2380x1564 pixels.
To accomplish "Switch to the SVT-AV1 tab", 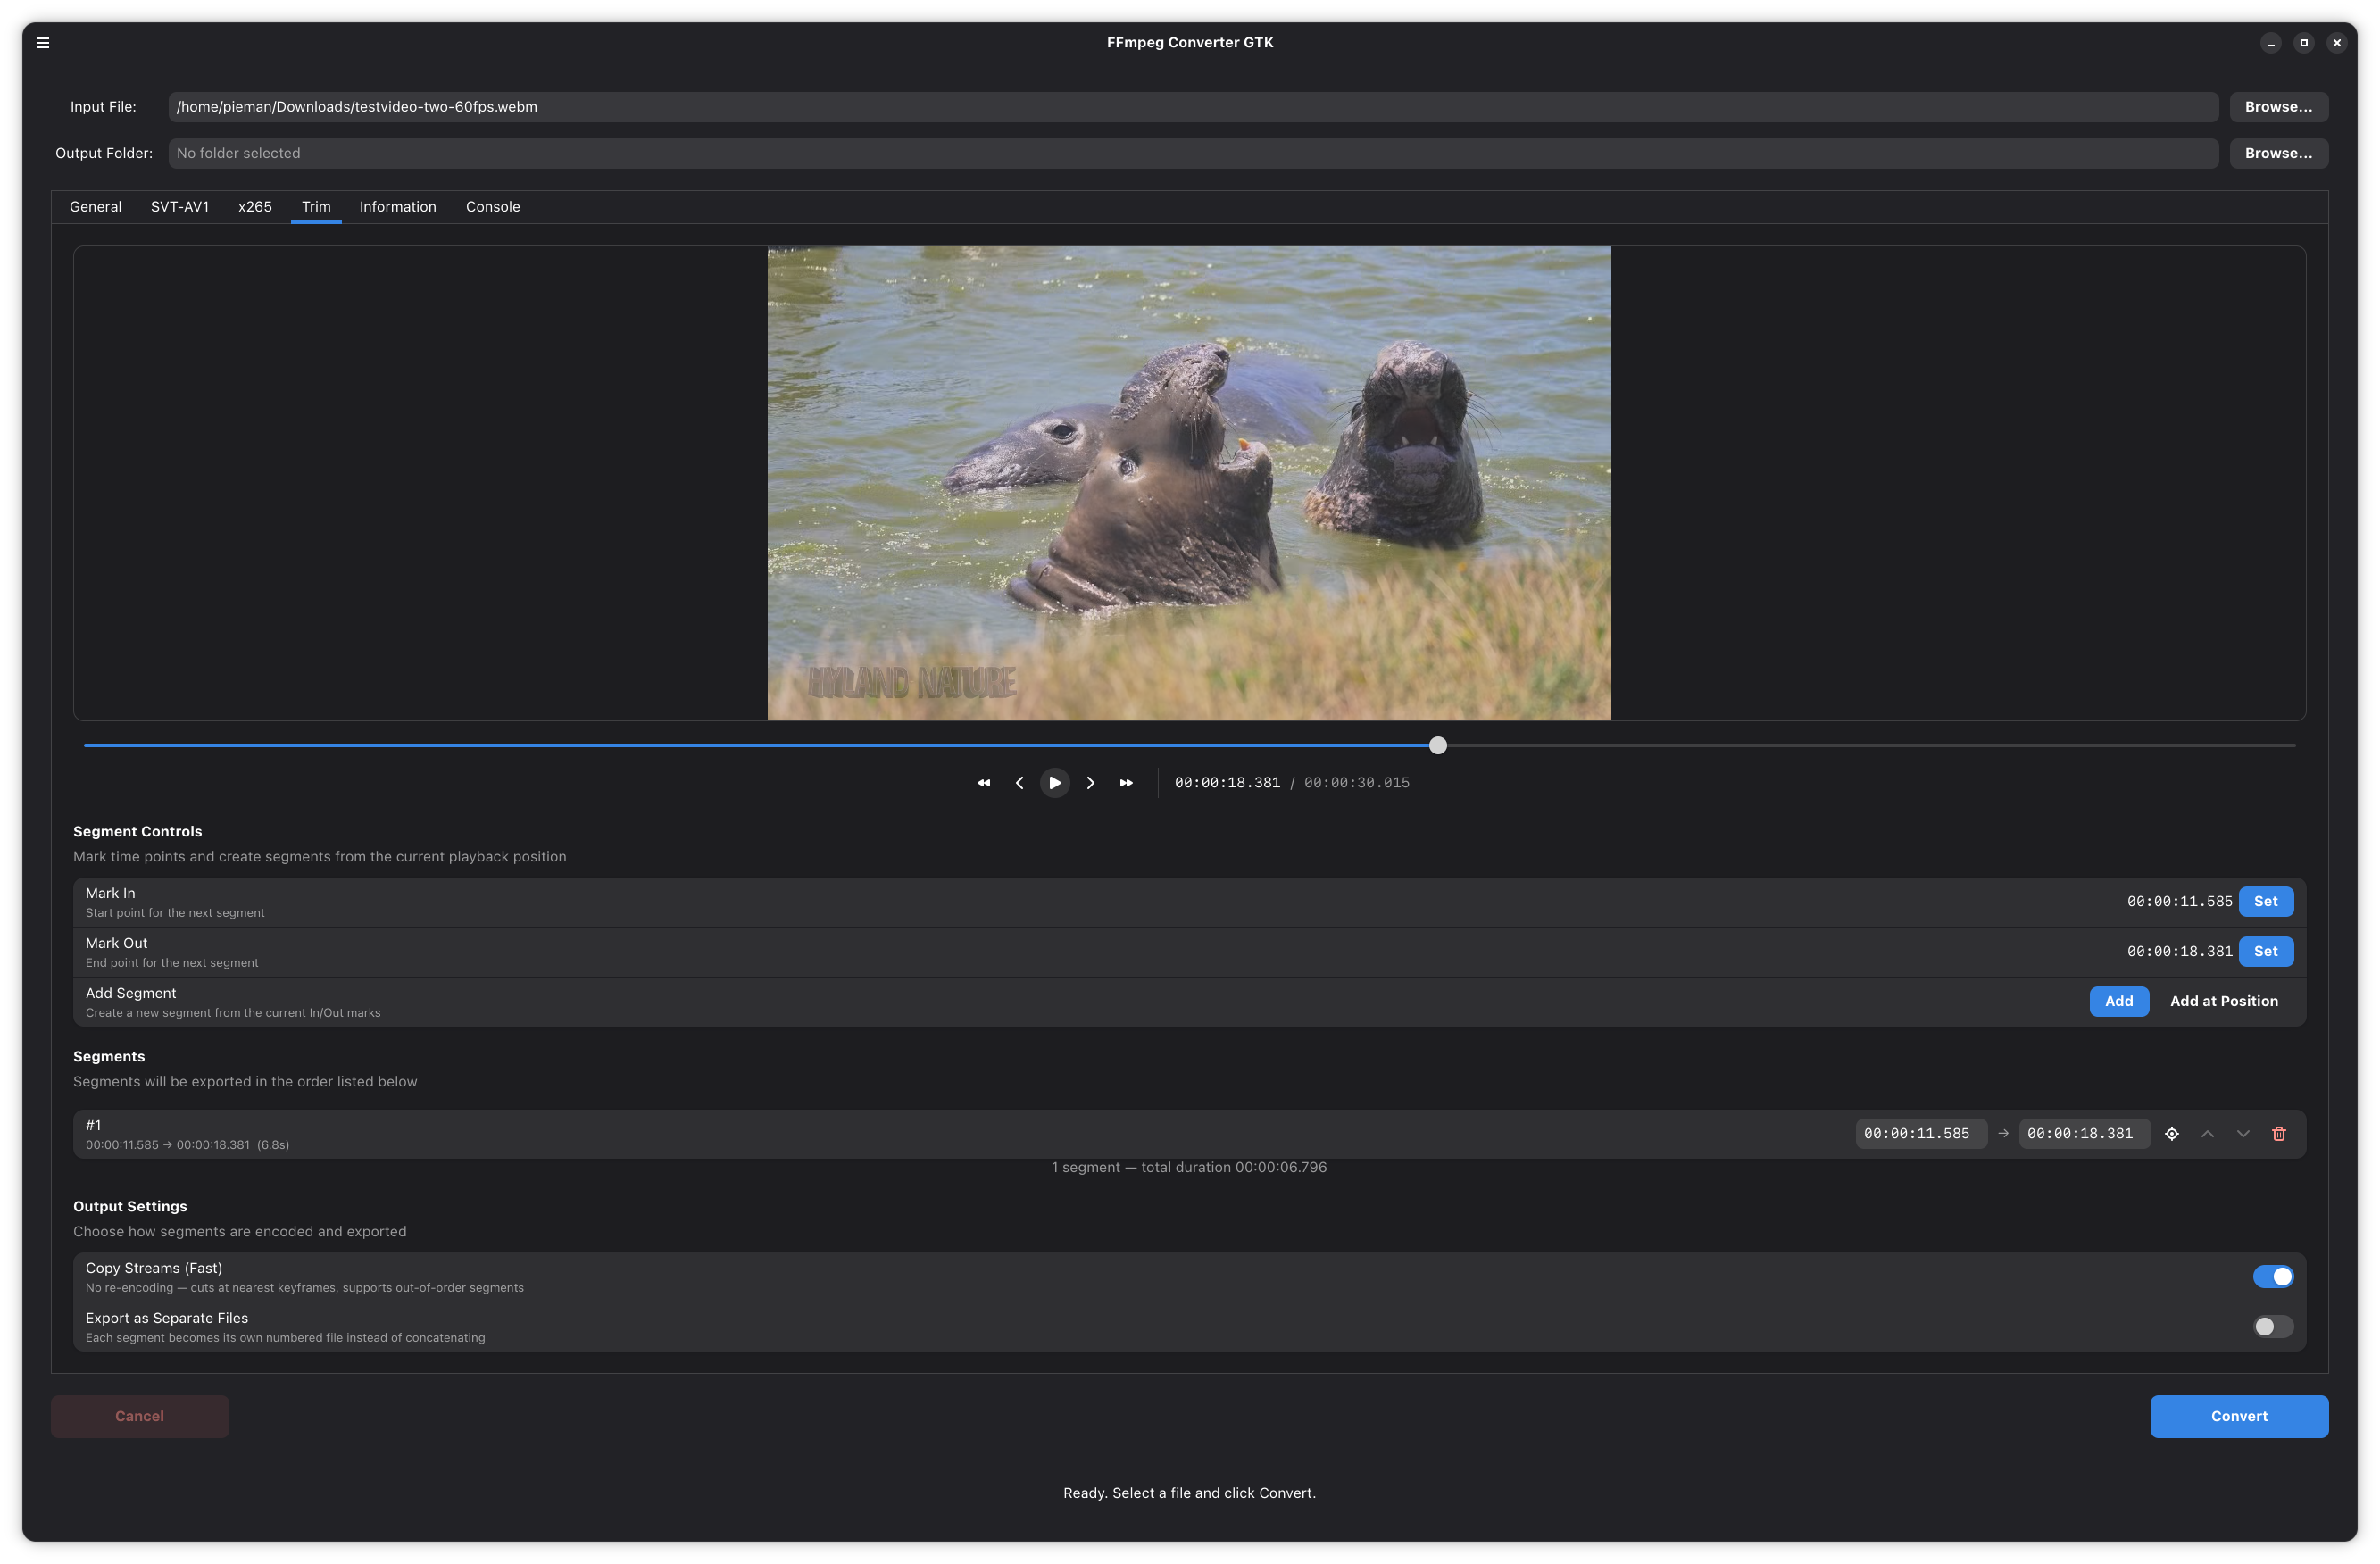I will click(x=180, y=207).
